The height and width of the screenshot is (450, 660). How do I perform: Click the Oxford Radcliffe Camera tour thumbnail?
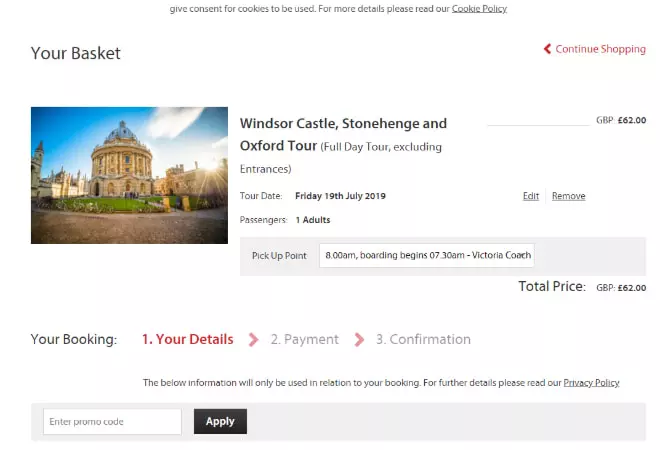(129, 175)
